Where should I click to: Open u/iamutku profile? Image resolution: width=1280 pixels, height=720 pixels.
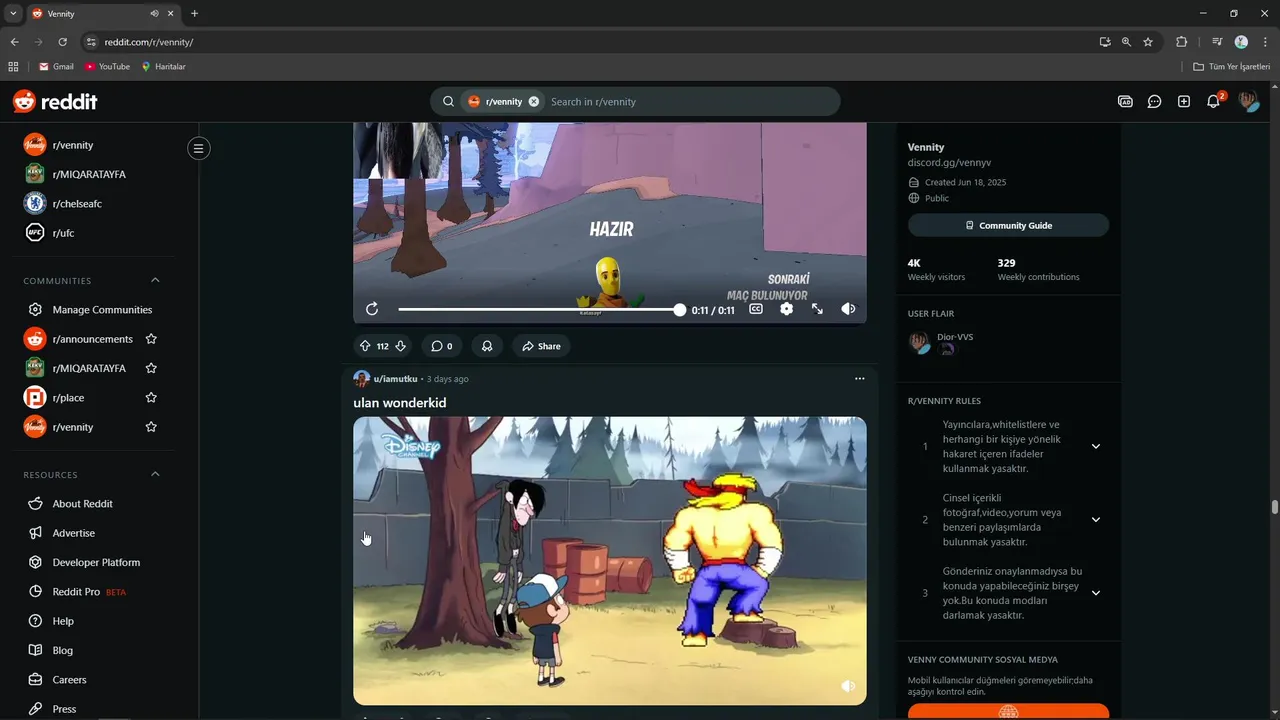tap(395, 379)
